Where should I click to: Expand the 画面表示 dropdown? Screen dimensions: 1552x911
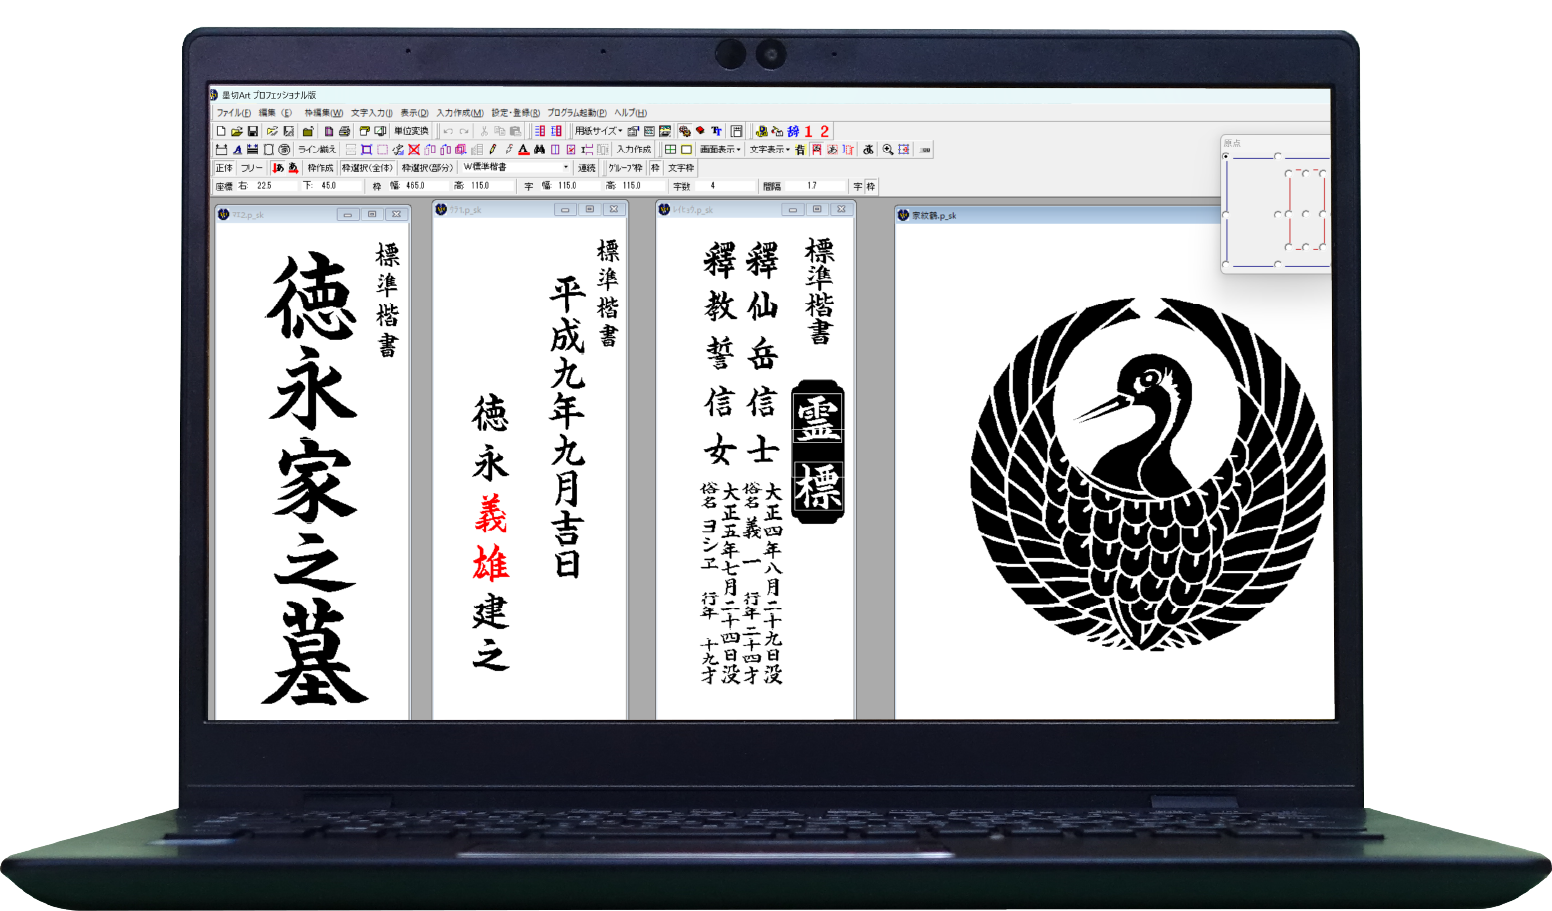point(720,150)
